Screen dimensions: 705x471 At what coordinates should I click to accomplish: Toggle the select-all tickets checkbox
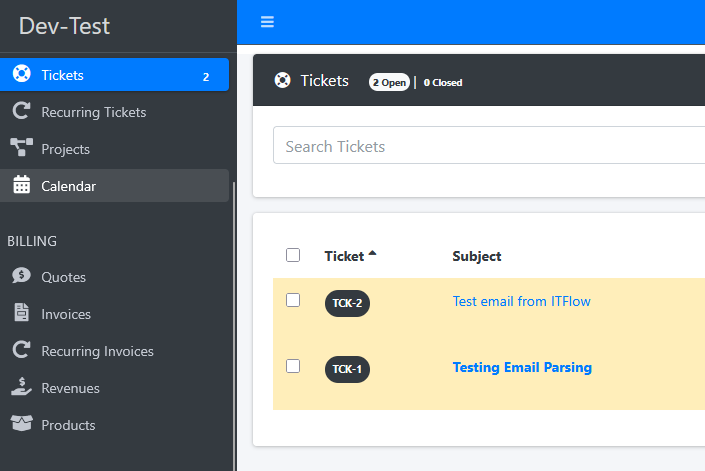click(x=293, y=255)
